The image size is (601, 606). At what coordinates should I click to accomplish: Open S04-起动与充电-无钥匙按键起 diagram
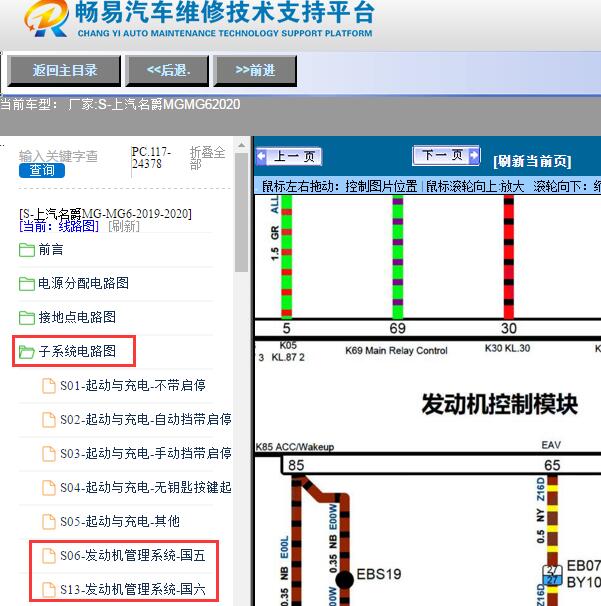pyautogui.click(x=146, y=487)
